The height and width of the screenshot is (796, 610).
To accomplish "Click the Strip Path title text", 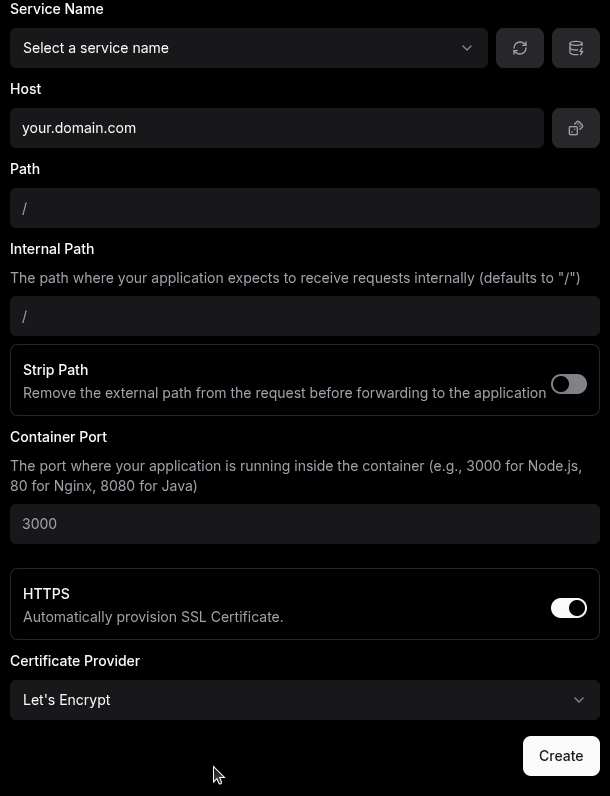I will point(55,370).
